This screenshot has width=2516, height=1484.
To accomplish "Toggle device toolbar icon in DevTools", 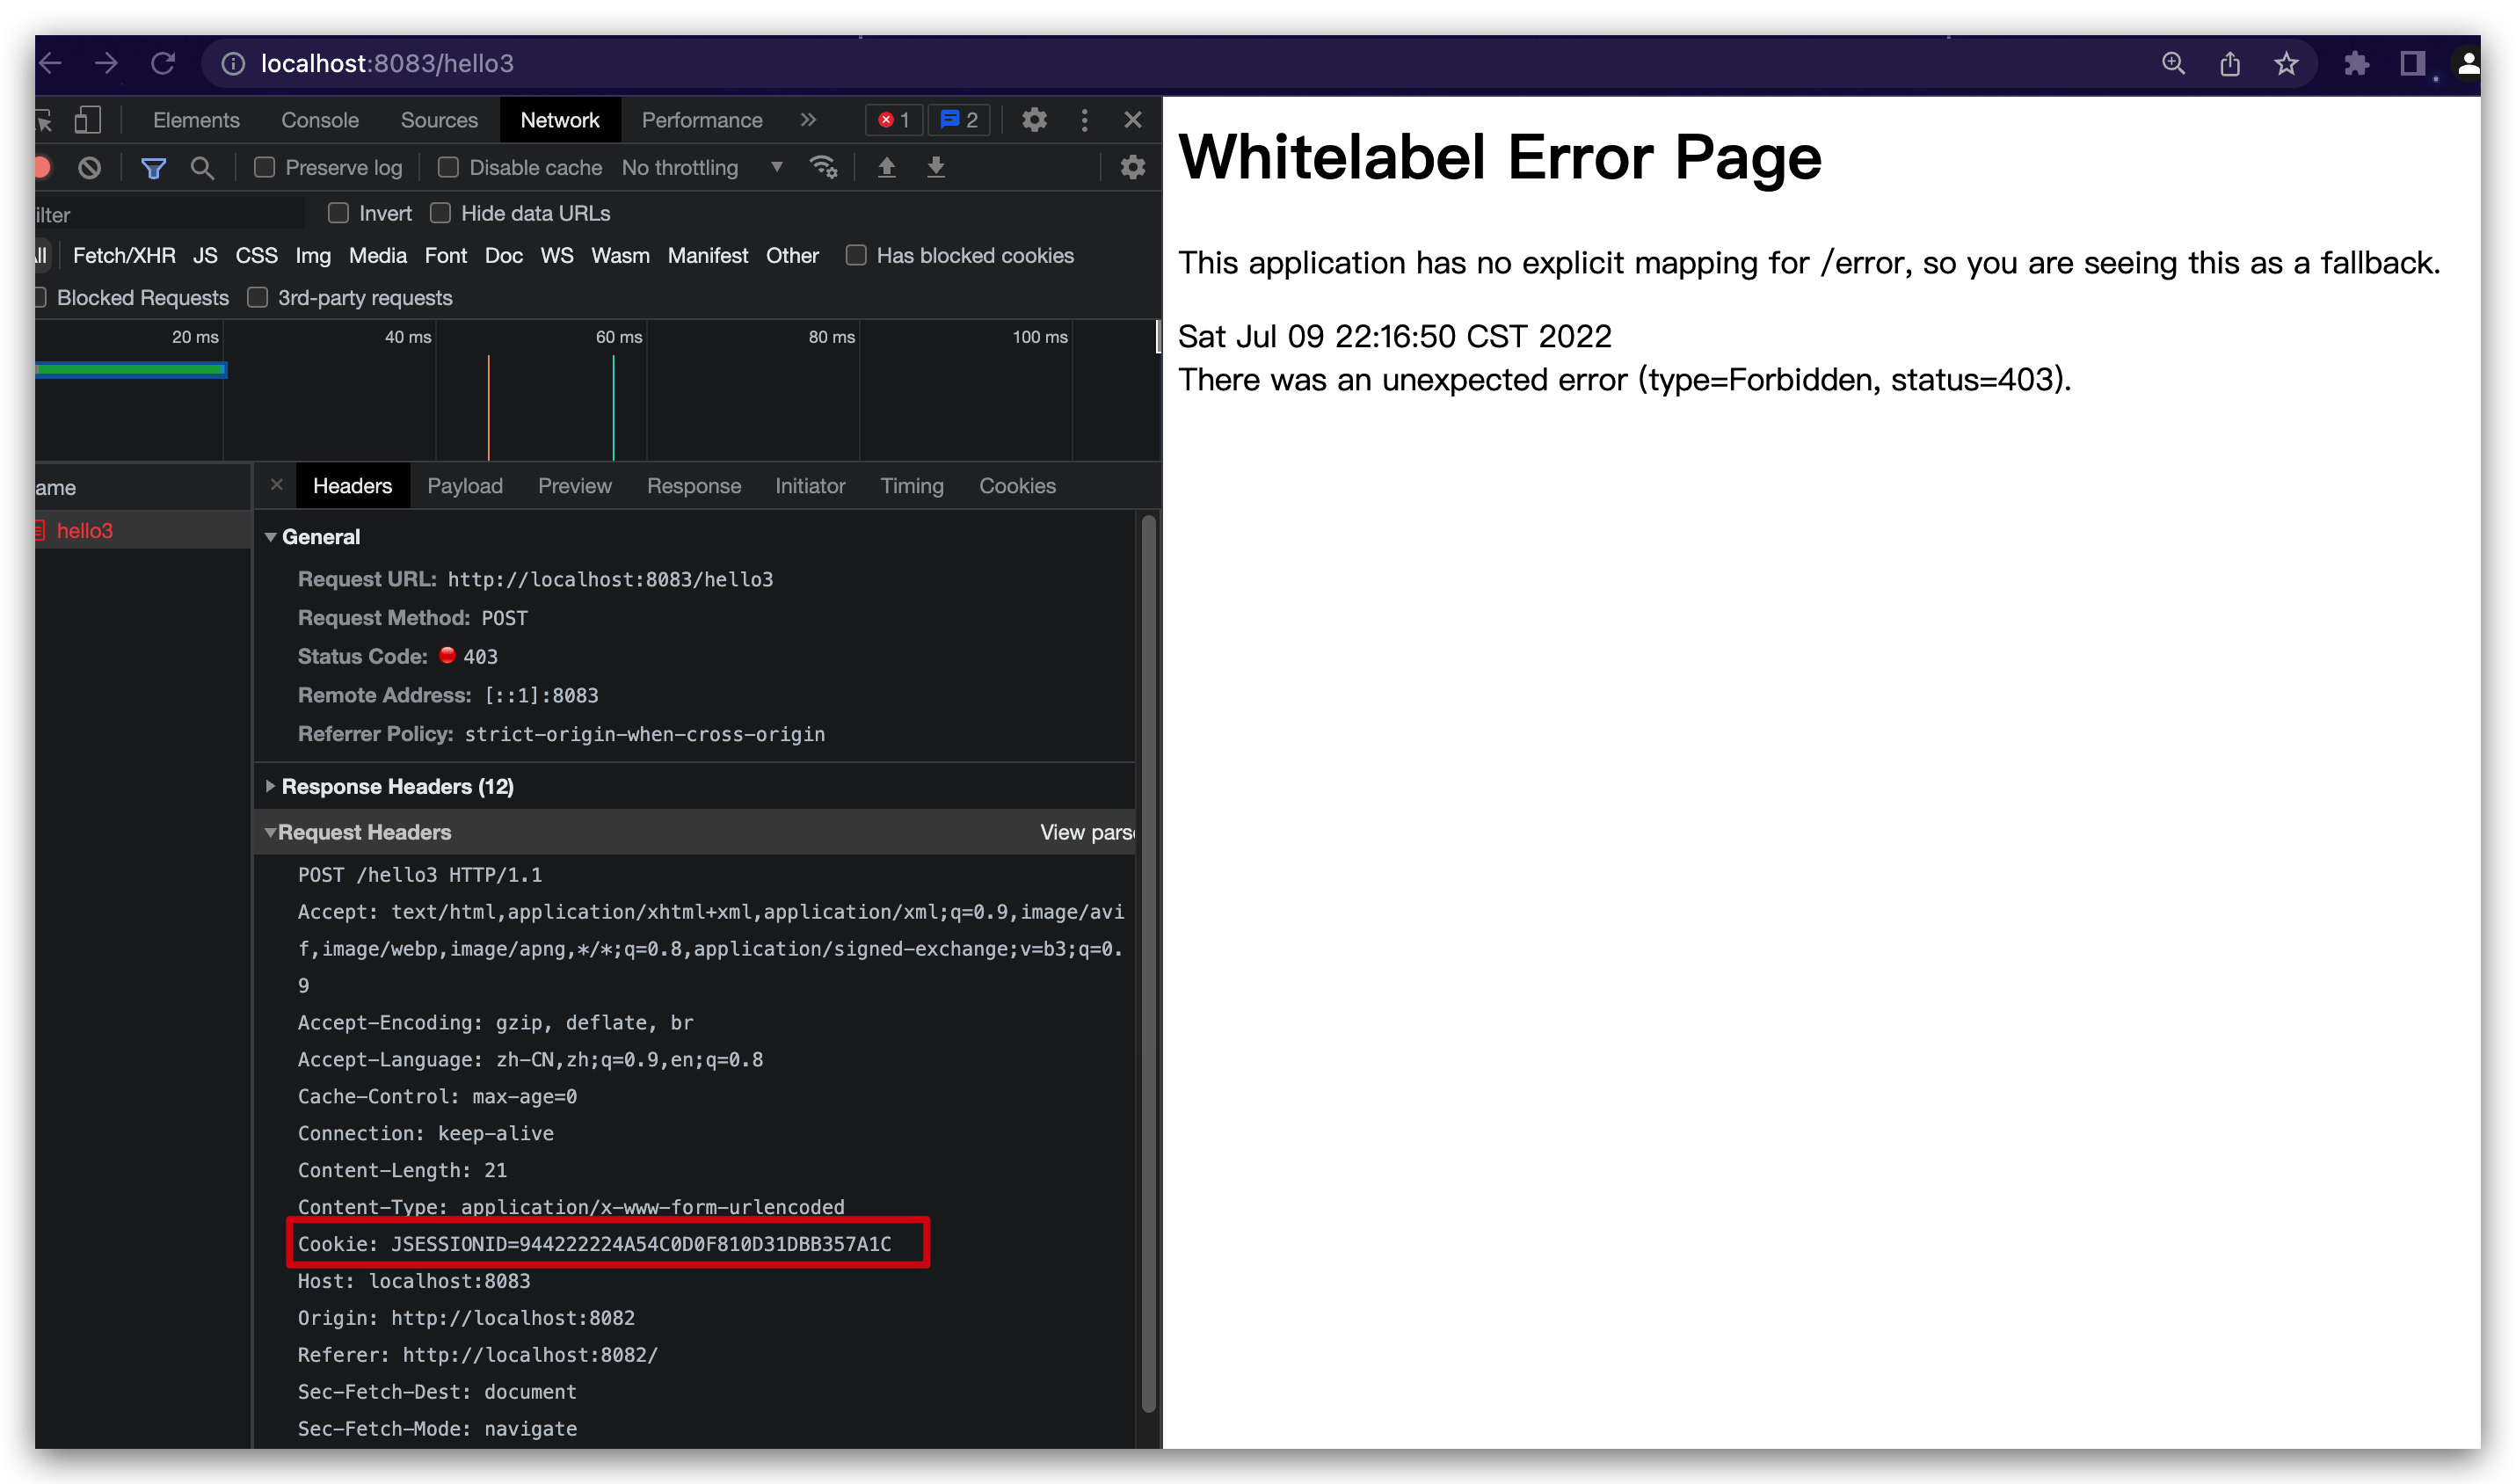I will (x=88, y=120).
